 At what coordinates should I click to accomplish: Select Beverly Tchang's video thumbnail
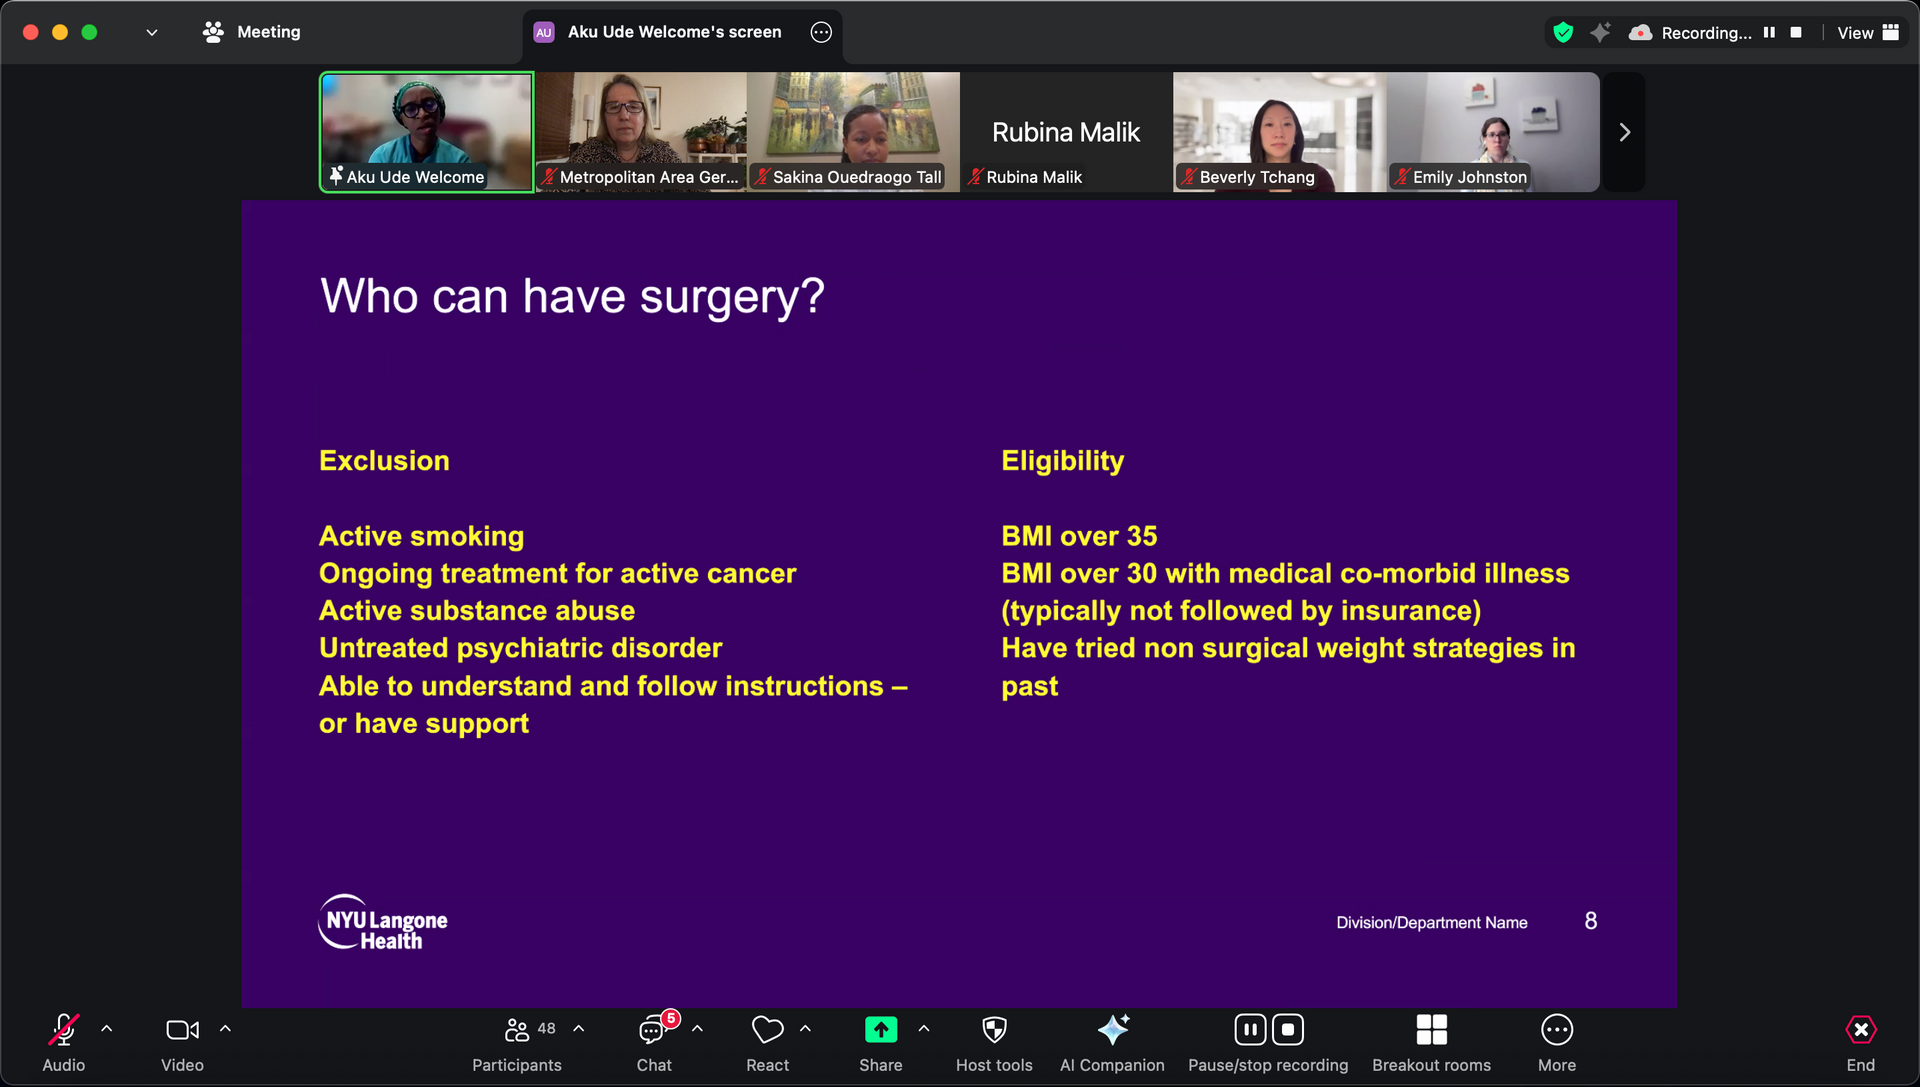click(1278, 130)
